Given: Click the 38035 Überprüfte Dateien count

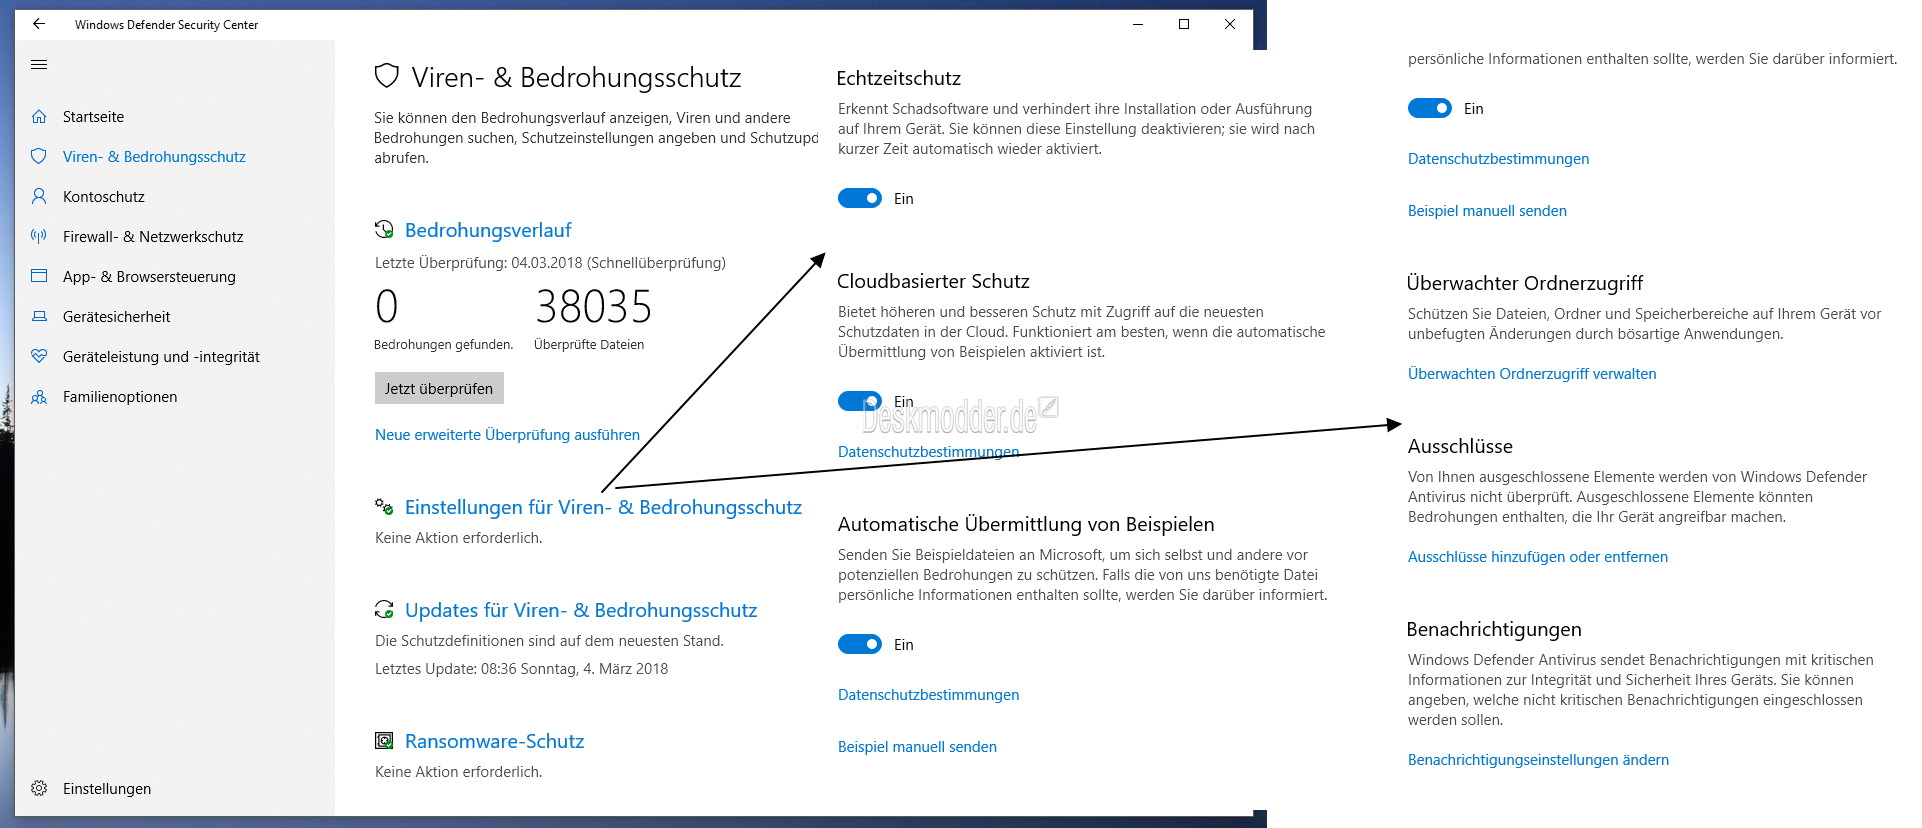Looking at the screenshot, I should point(593,306).
